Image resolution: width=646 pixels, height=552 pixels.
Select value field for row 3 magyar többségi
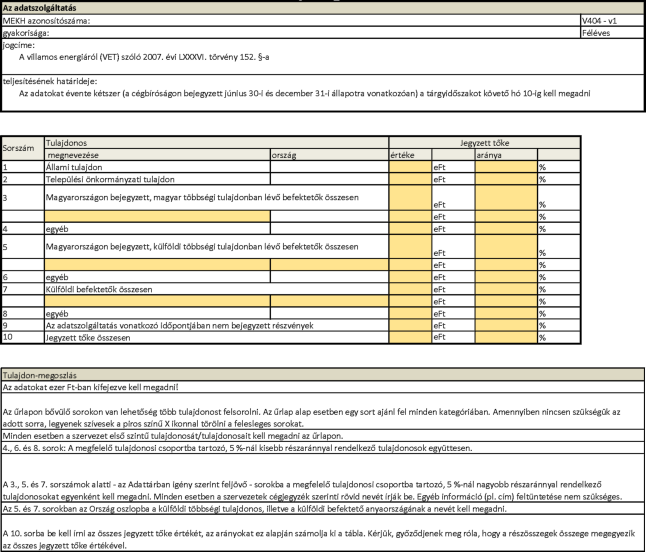[410, 197]
